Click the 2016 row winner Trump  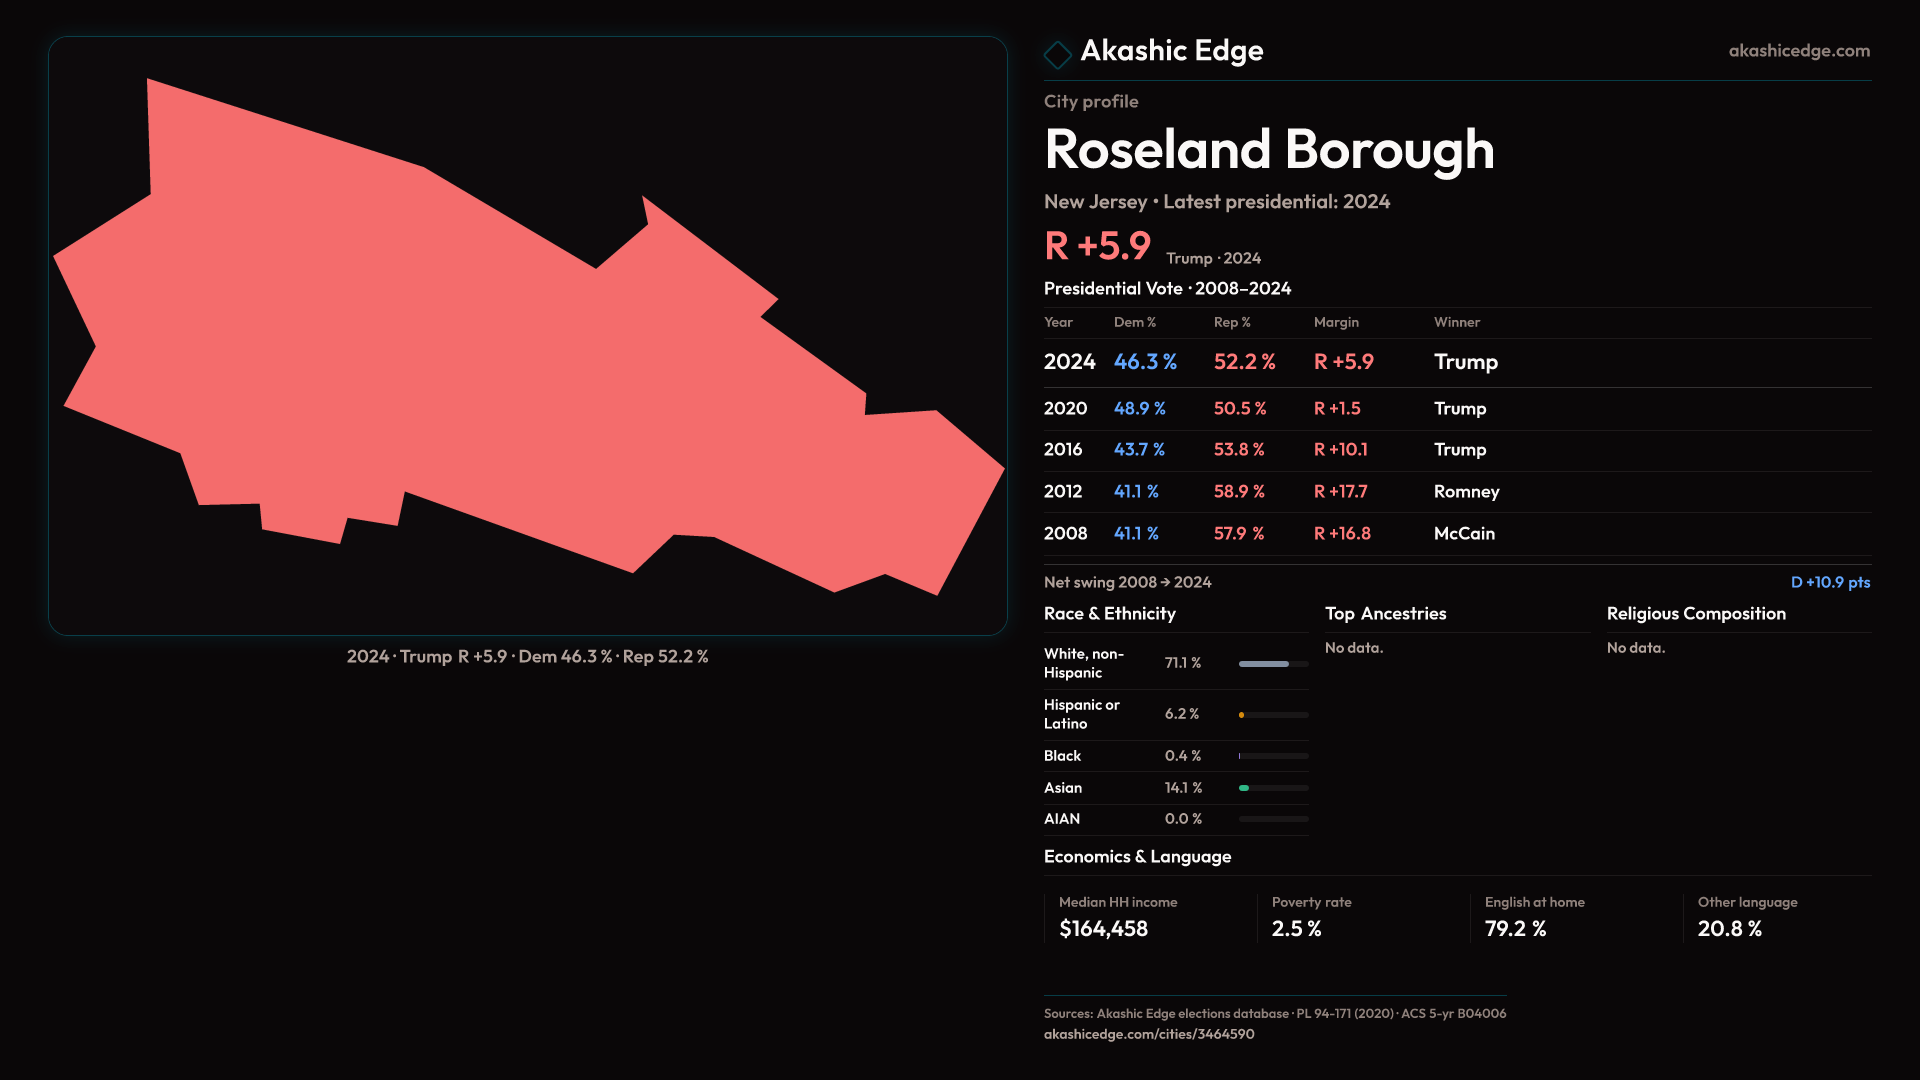[1459, 450]
